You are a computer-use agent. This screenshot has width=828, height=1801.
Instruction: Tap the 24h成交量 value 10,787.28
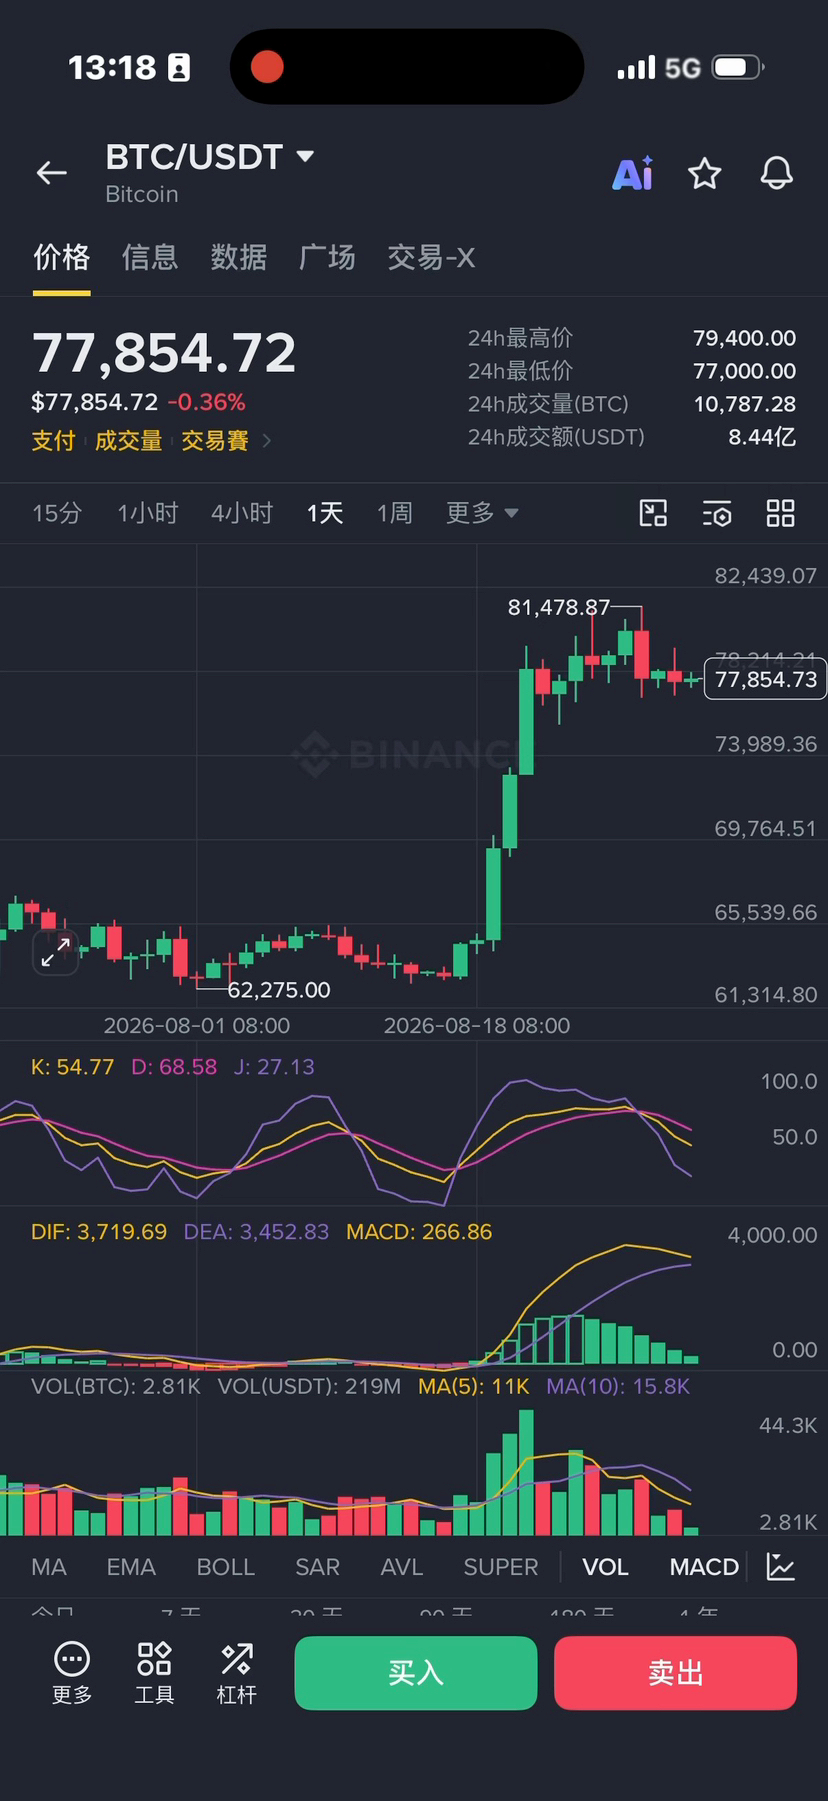pyautogui.click(x=745, y=404)
